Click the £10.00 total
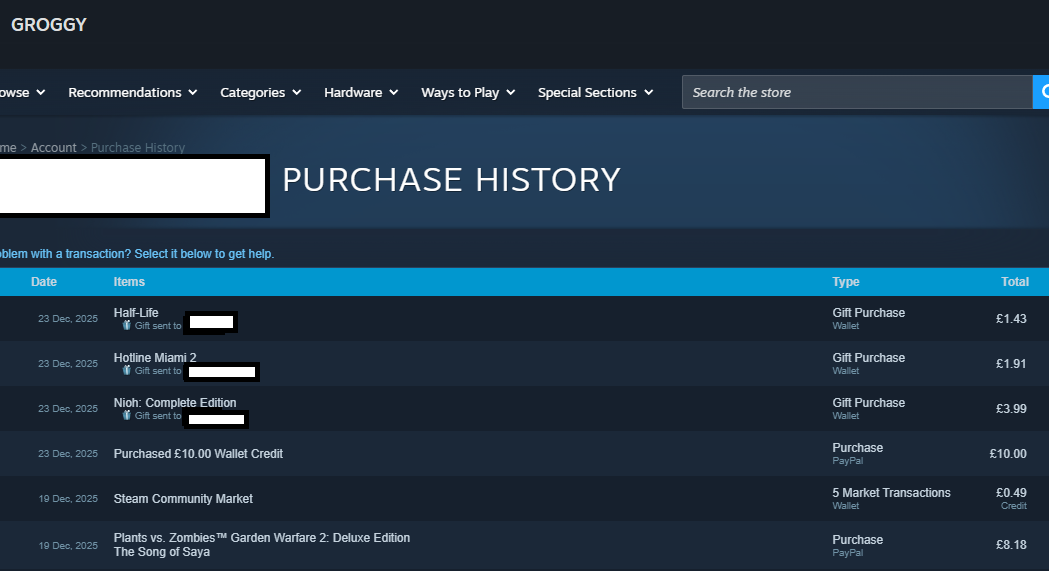Viewport: 1049px width, 571px height. tap(1008, 453)
